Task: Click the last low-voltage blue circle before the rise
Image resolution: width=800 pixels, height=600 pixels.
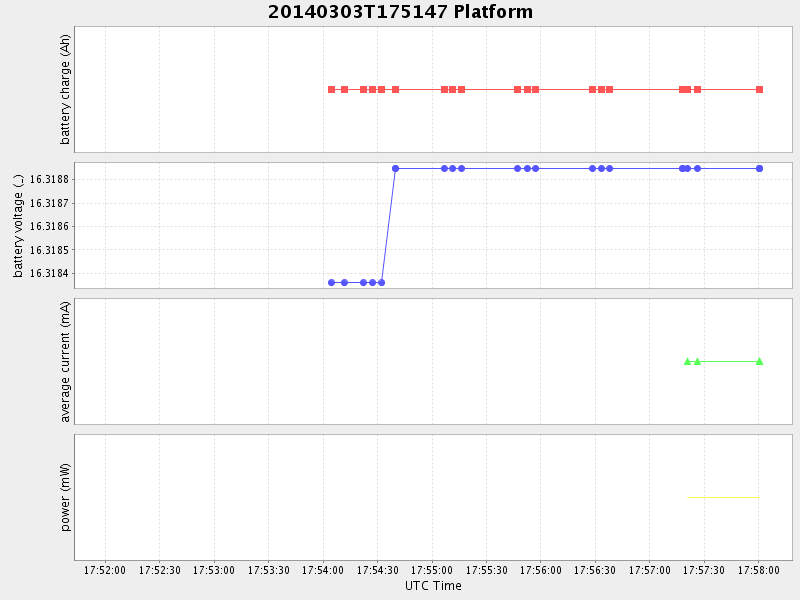Action: click(381, 282)
